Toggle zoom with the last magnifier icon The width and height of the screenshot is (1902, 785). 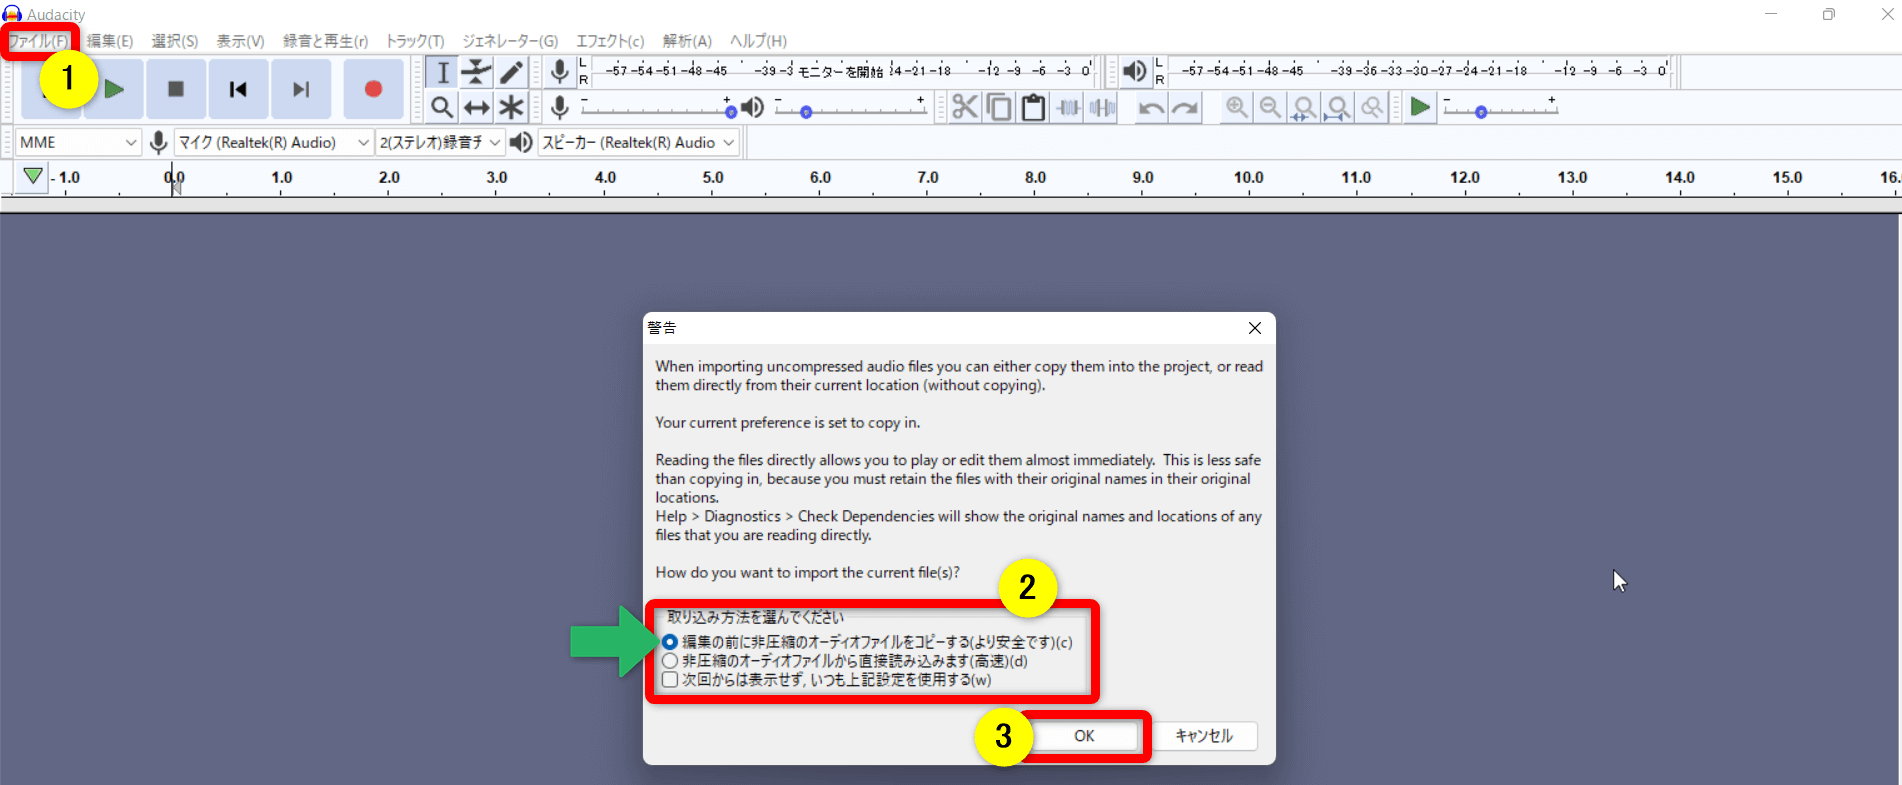pyautogui.click(x=1372, y=107)
